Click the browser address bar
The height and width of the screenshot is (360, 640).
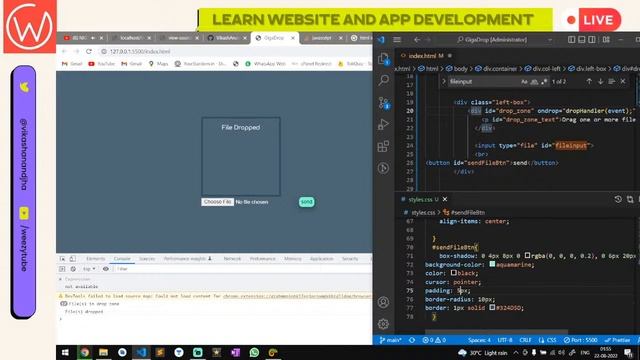point(235,51)
